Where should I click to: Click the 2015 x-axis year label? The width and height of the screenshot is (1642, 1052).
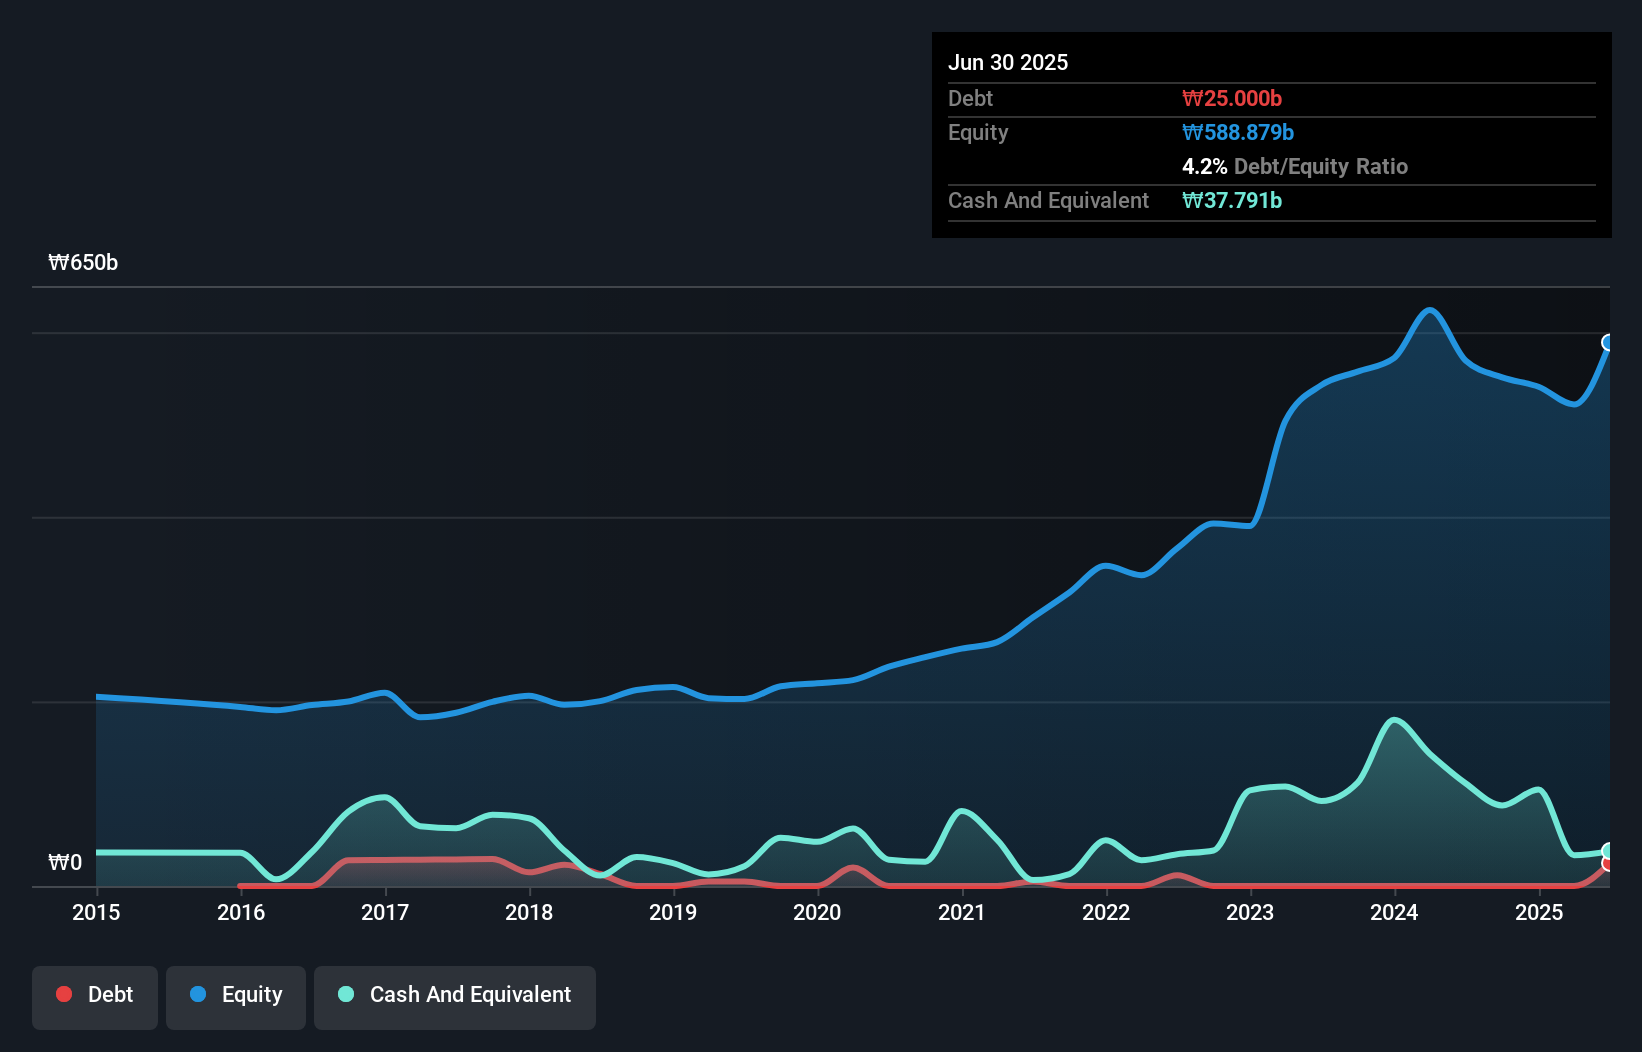[x=96, y=912]
